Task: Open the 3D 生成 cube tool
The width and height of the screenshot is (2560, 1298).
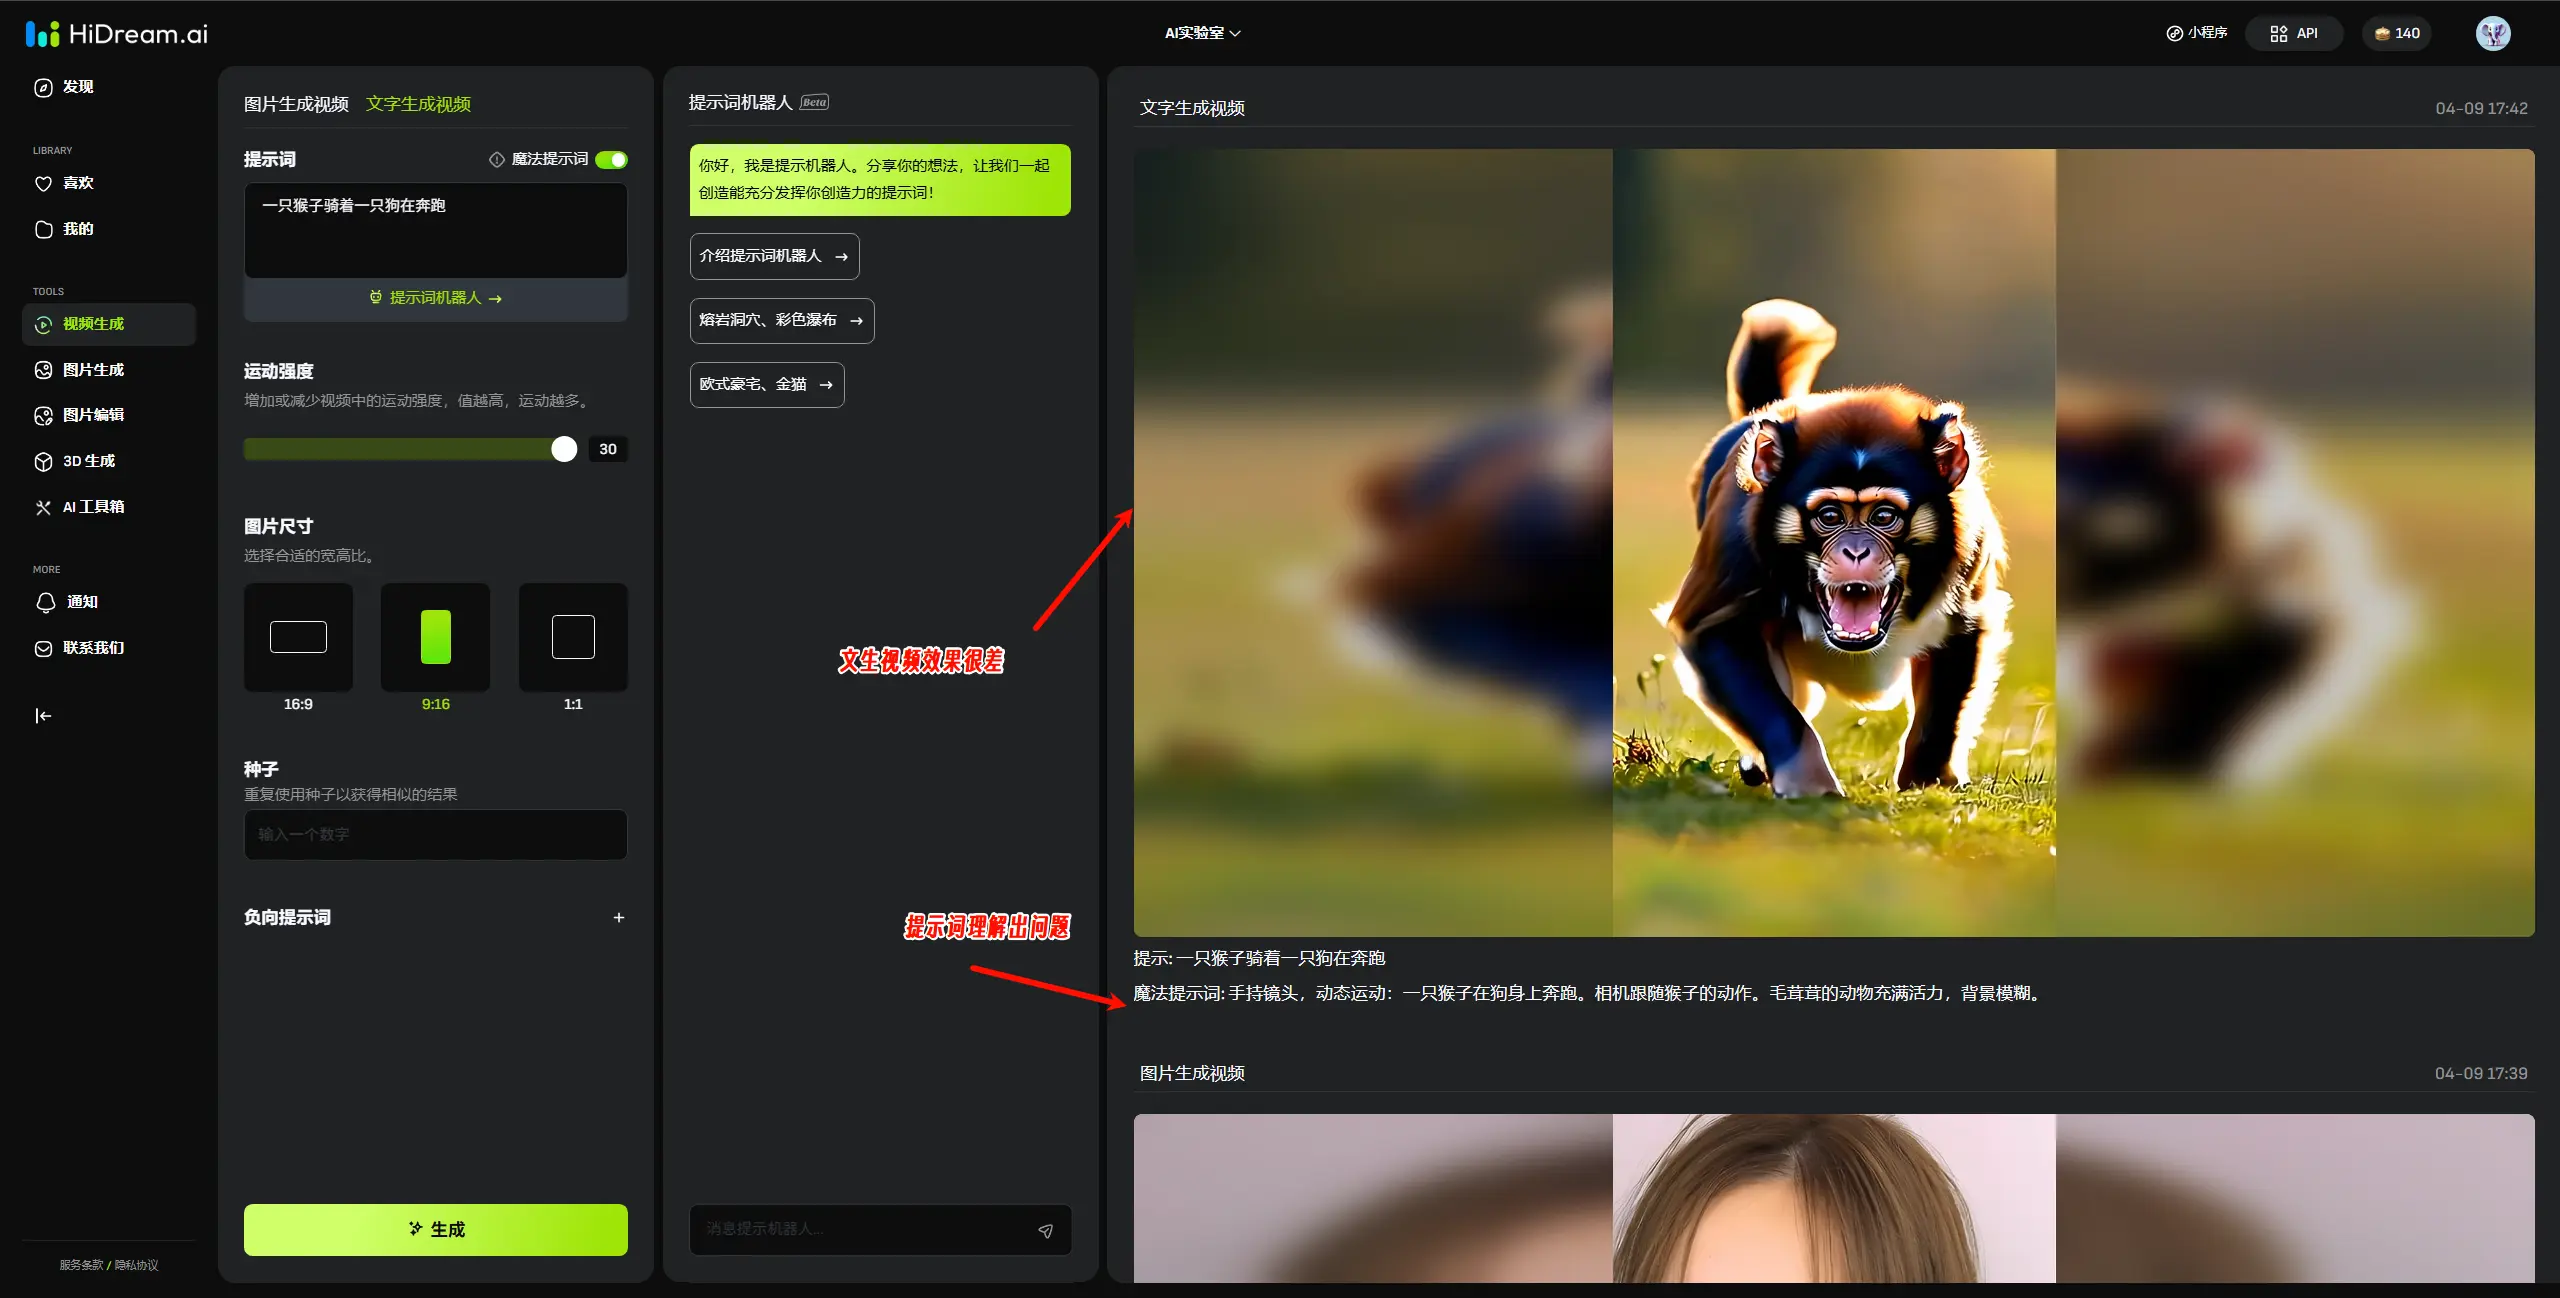Action: click(43, 462)
